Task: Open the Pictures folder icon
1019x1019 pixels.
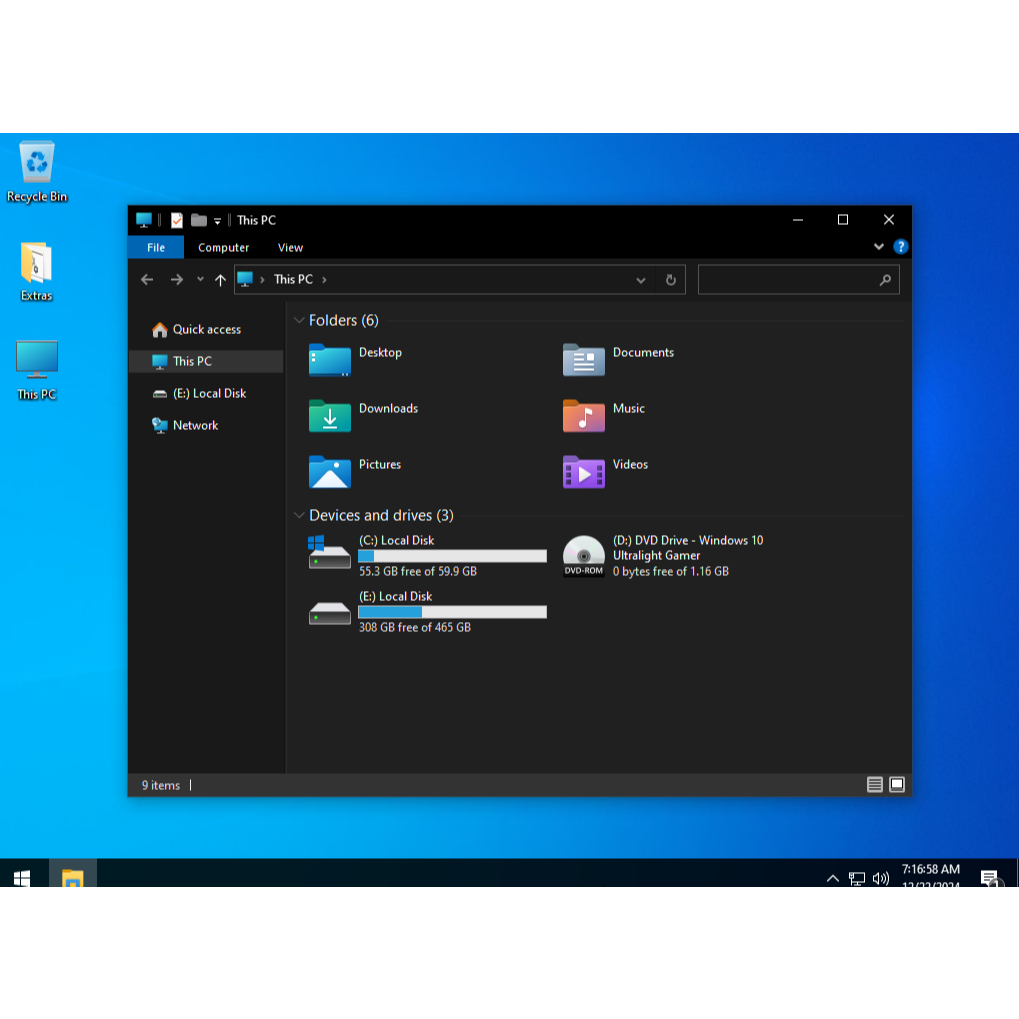Action: pyautogui.click(x=329, y=472)
